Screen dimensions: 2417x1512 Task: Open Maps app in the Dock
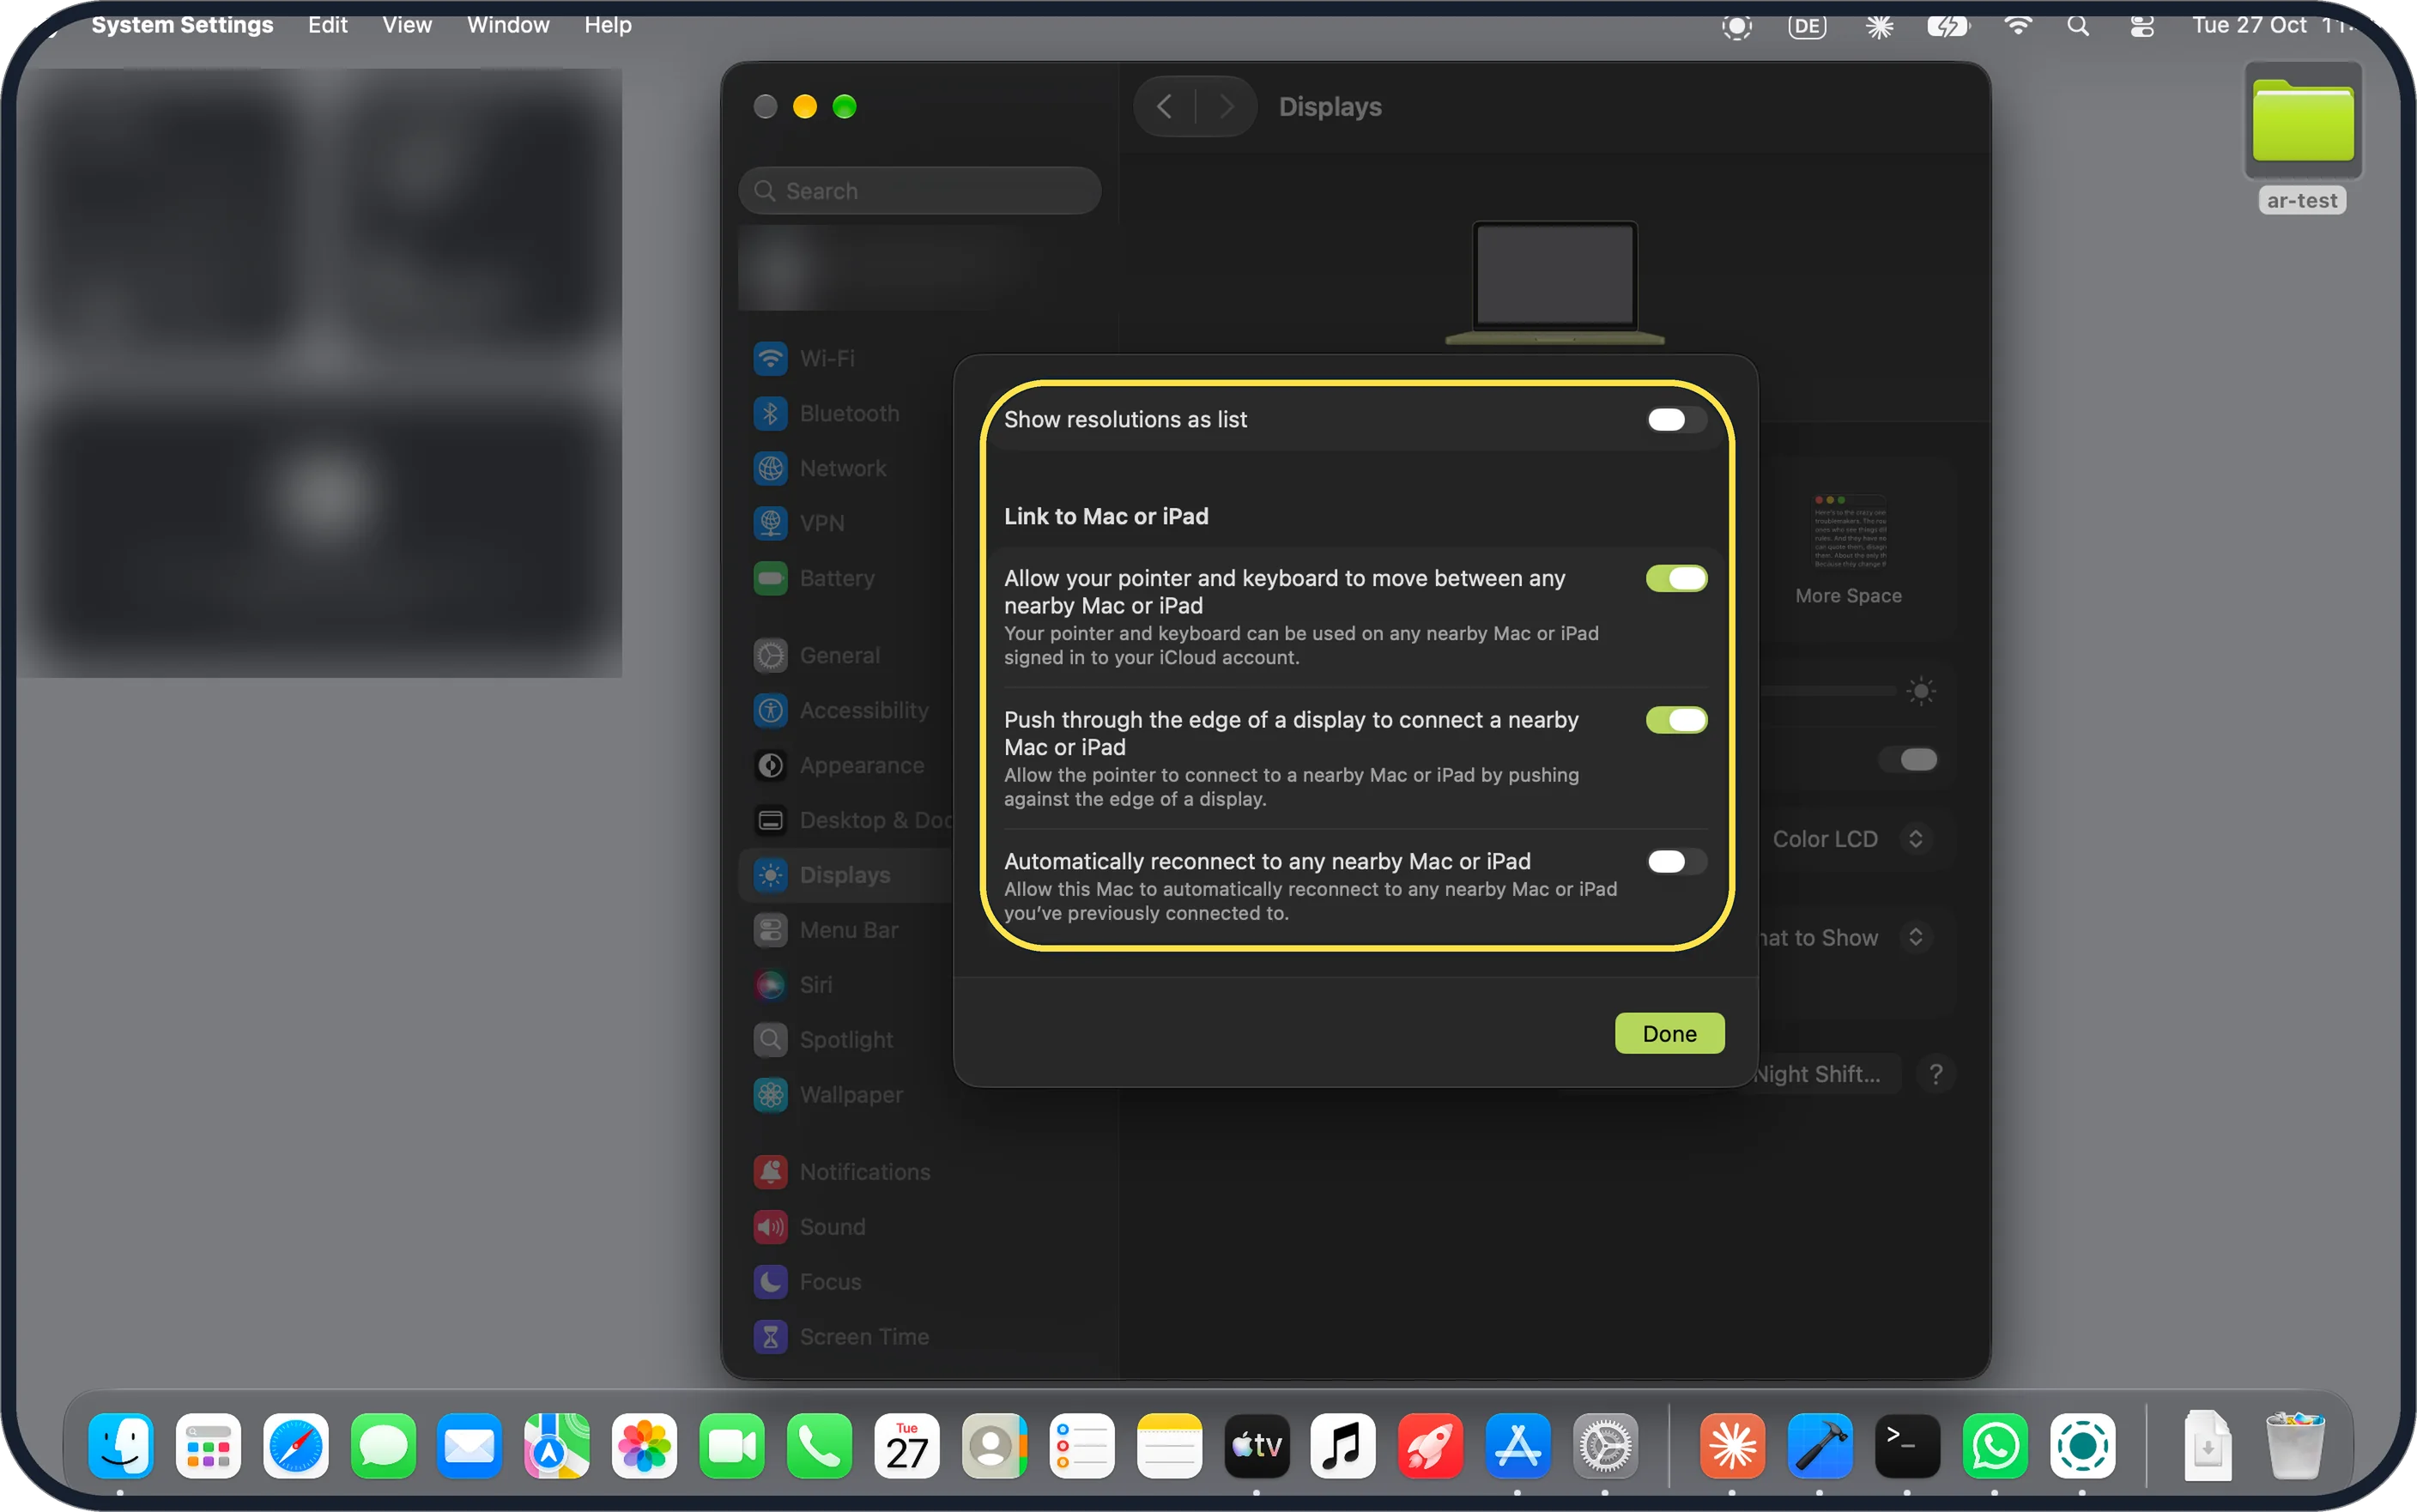(557, 1445)
